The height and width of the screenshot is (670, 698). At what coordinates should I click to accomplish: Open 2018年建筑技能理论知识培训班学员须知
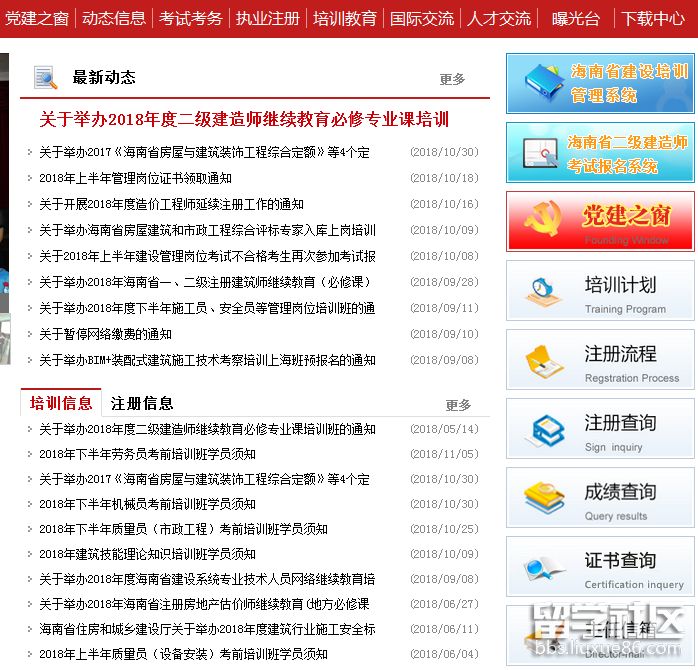pyautogui.click(x=147, y=554)
